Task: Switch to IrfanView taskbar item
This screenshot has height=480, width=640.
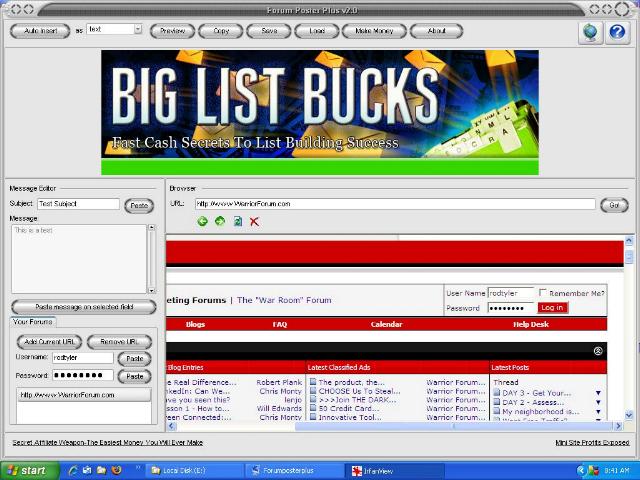Action: coord(395,471)
